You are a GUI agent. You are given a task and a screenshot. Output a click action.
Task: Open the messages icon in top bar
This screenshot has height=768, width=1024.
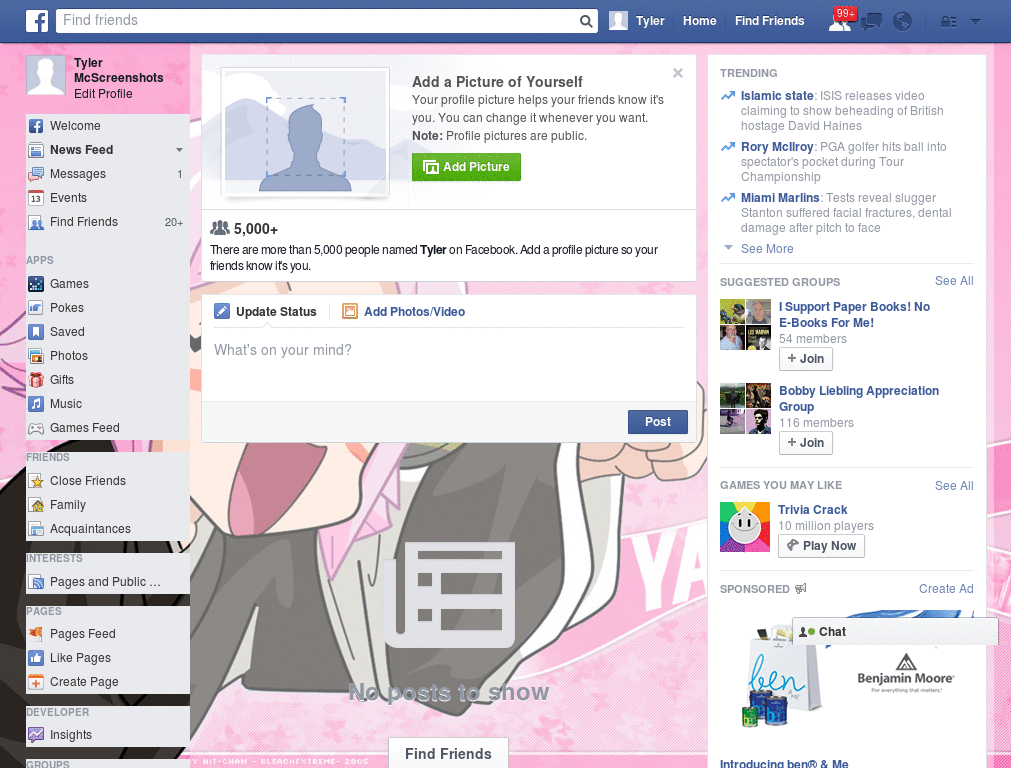(x=871, y=22)
